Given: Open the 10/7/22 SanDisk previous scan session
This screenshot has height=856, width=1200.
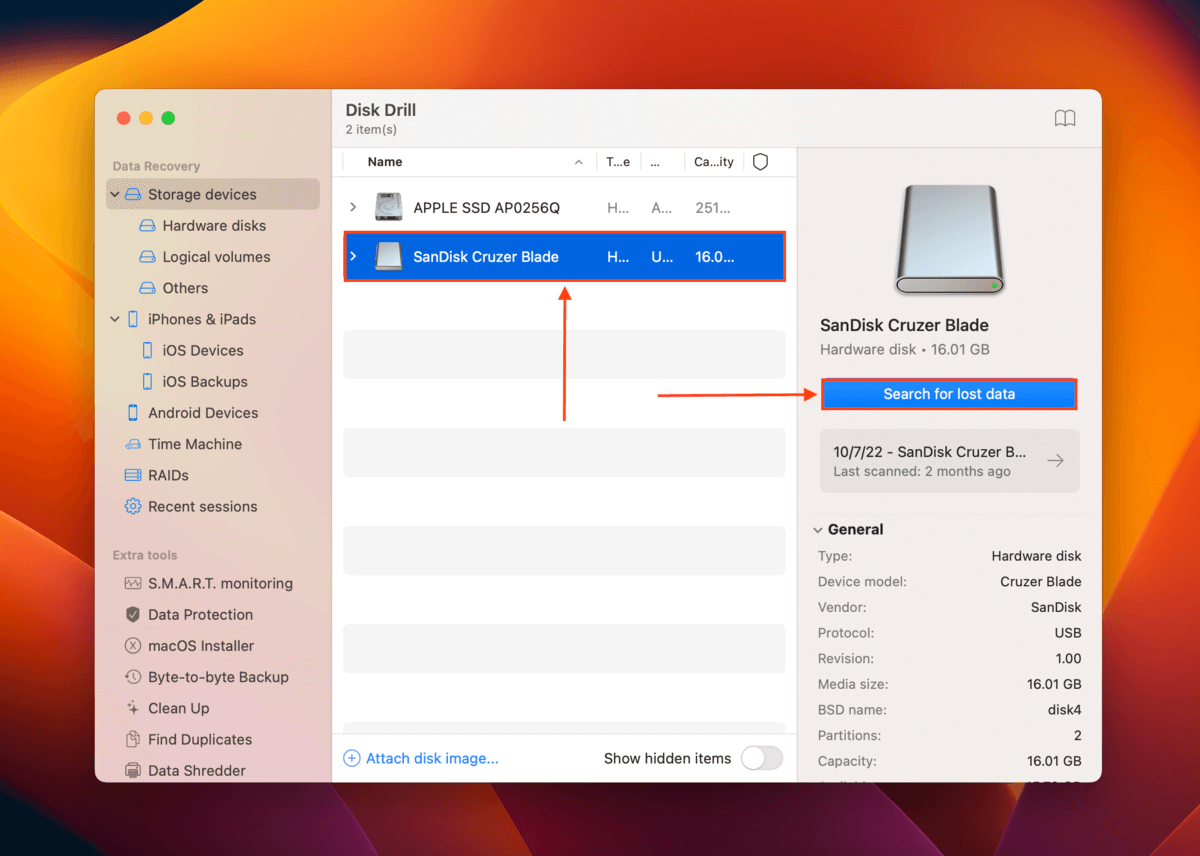Looking at the screenshot, I should point(949,461).
